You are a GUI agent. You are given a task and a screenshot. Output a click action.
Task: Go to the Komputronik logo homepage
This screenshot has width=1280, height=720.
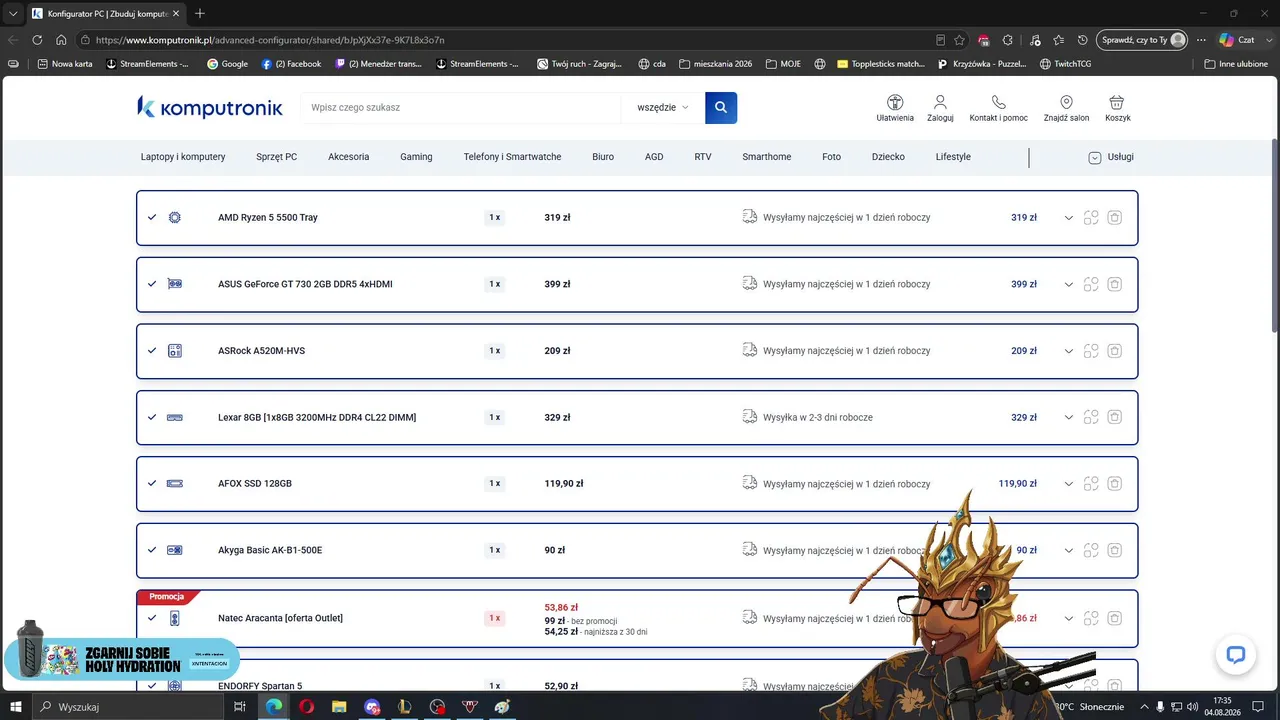click(210, 107)
